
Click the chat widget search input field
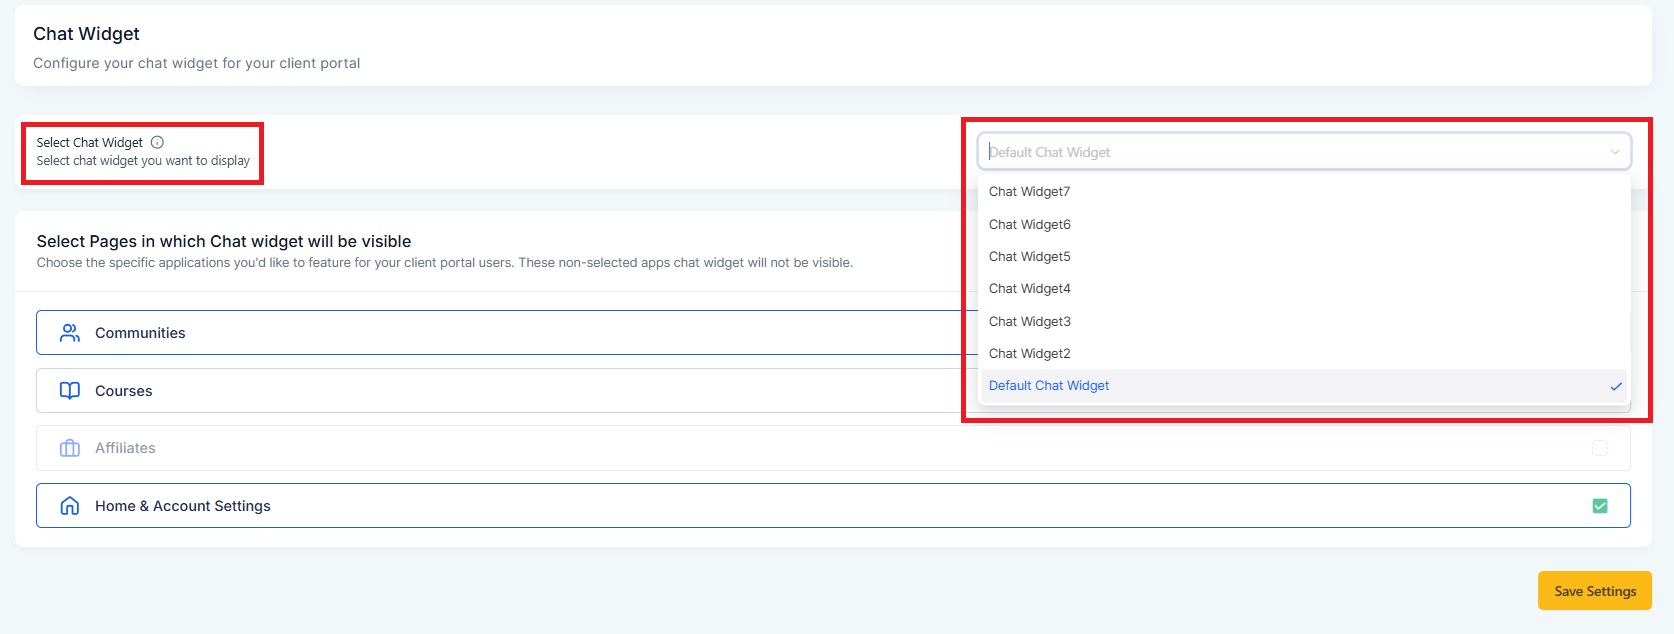point(1290,152)
